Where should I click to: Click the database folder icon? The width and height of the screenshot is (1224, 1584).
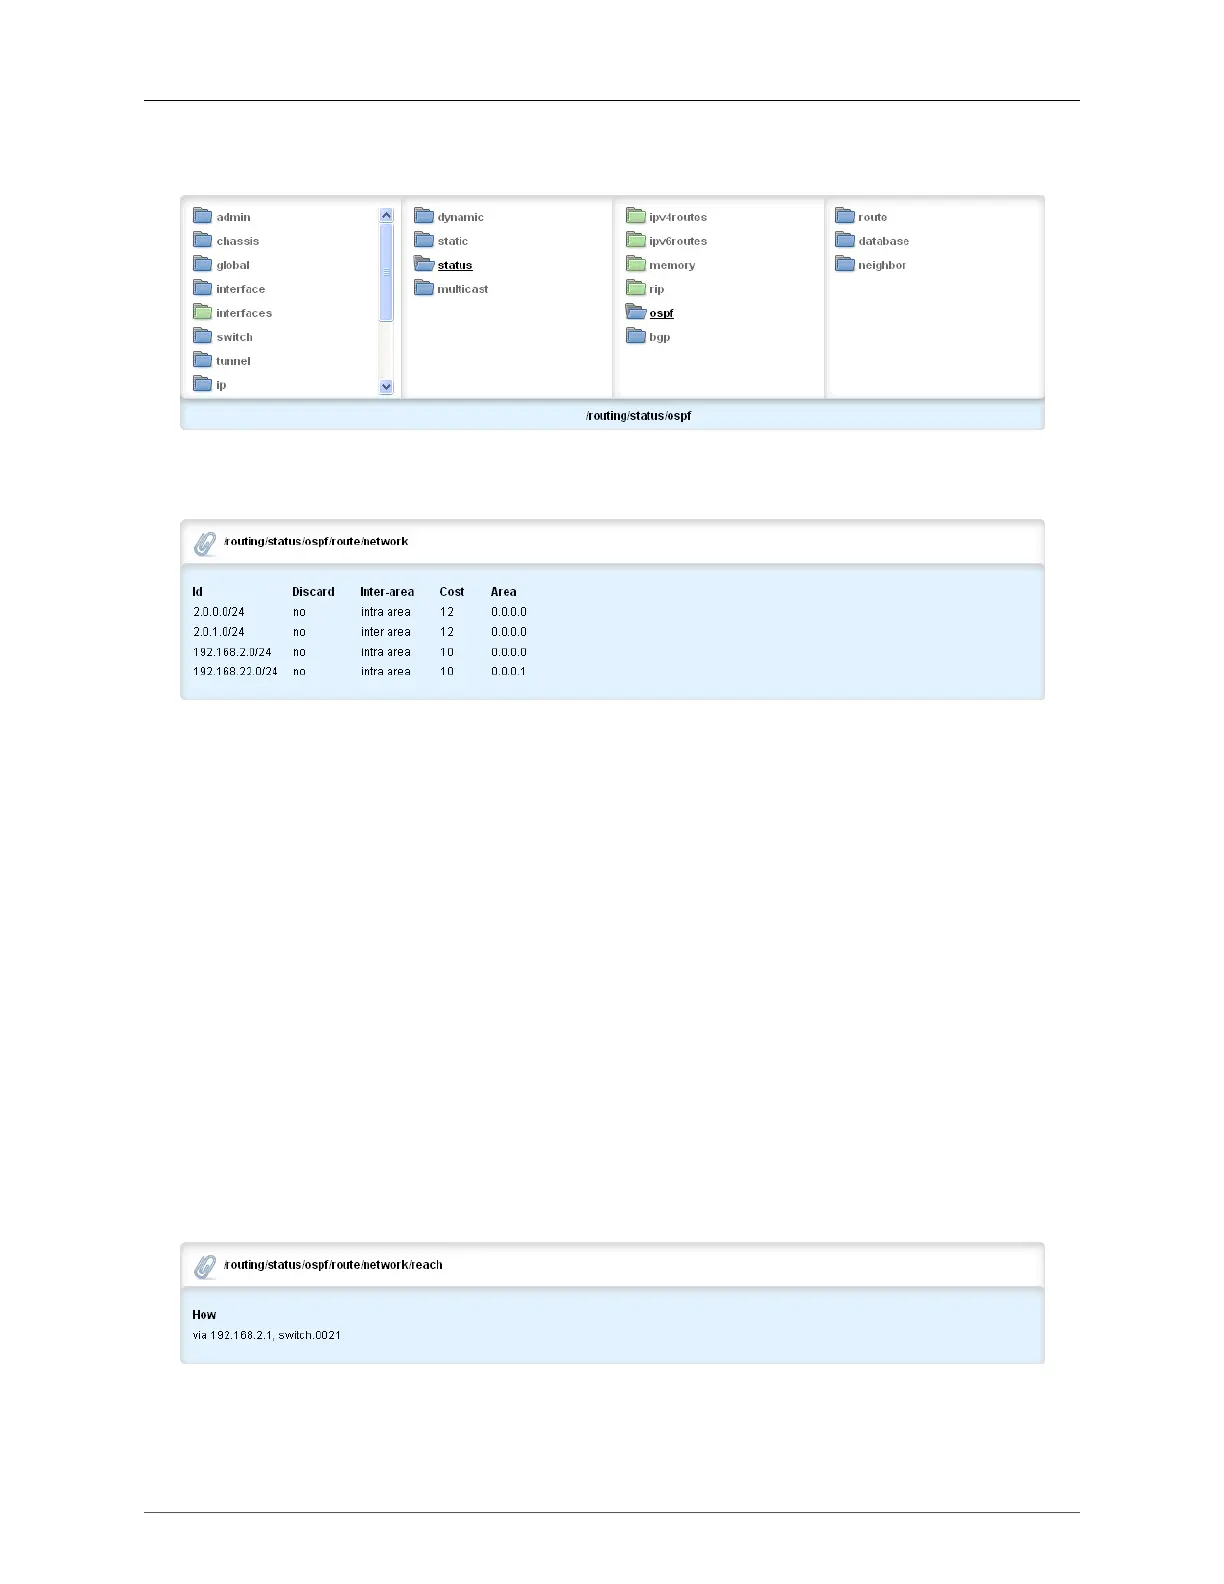845,240
